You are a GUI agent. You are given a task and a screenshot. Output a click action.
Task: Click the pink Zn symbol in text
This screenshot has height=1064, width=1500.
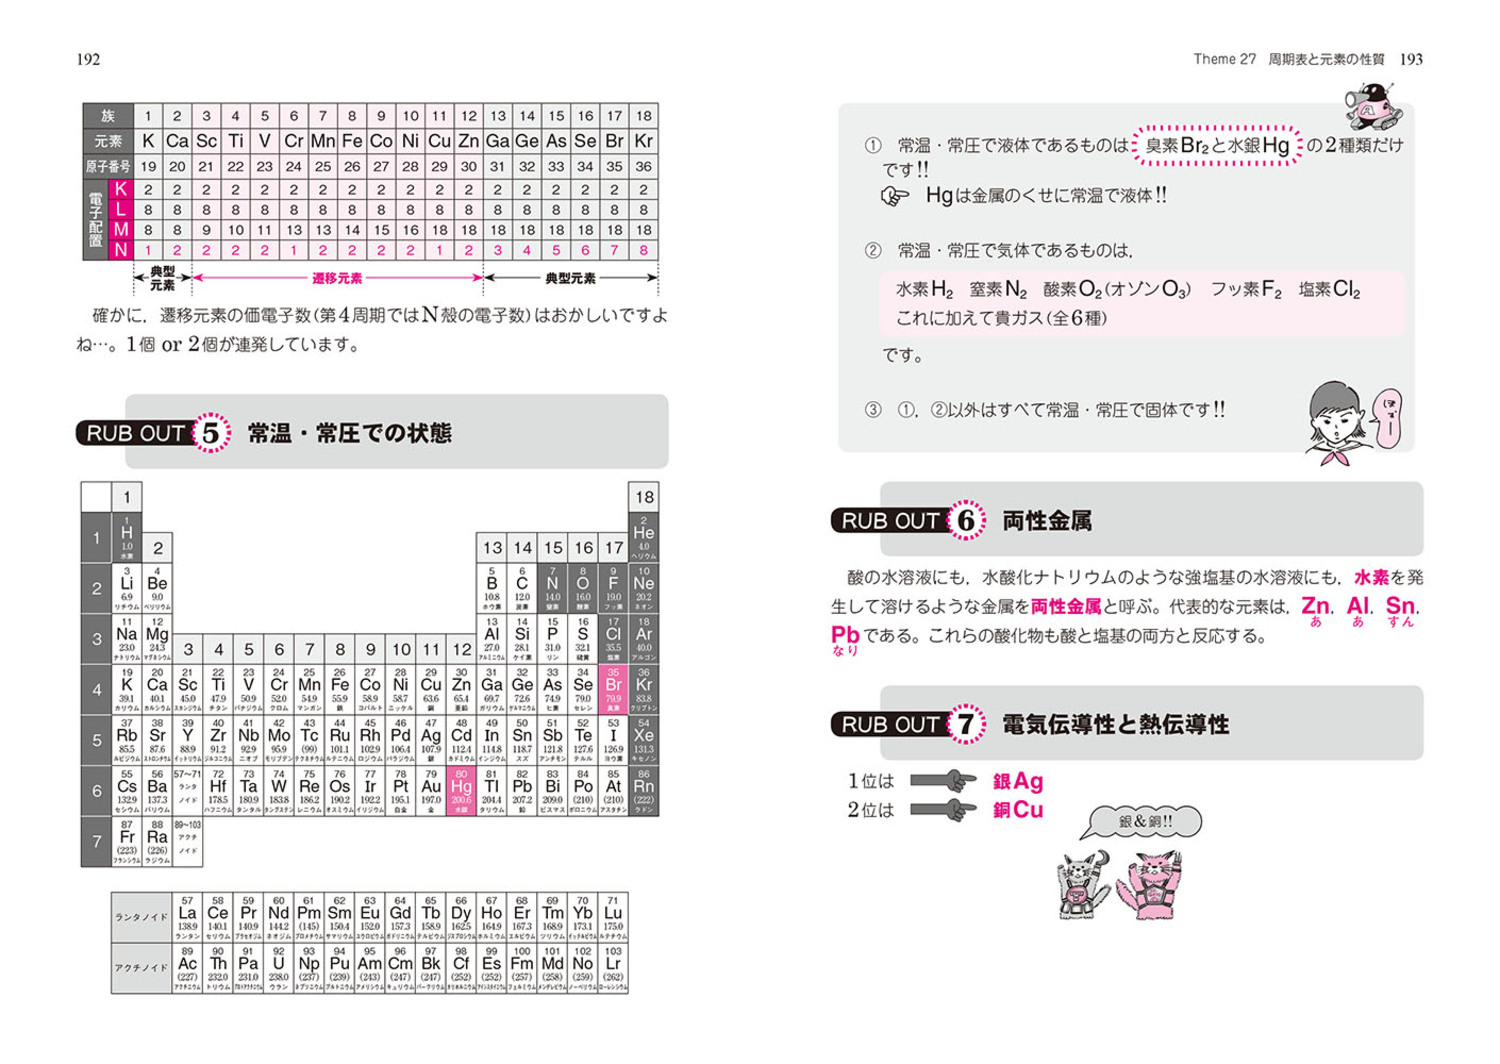tap(1315, 605)
